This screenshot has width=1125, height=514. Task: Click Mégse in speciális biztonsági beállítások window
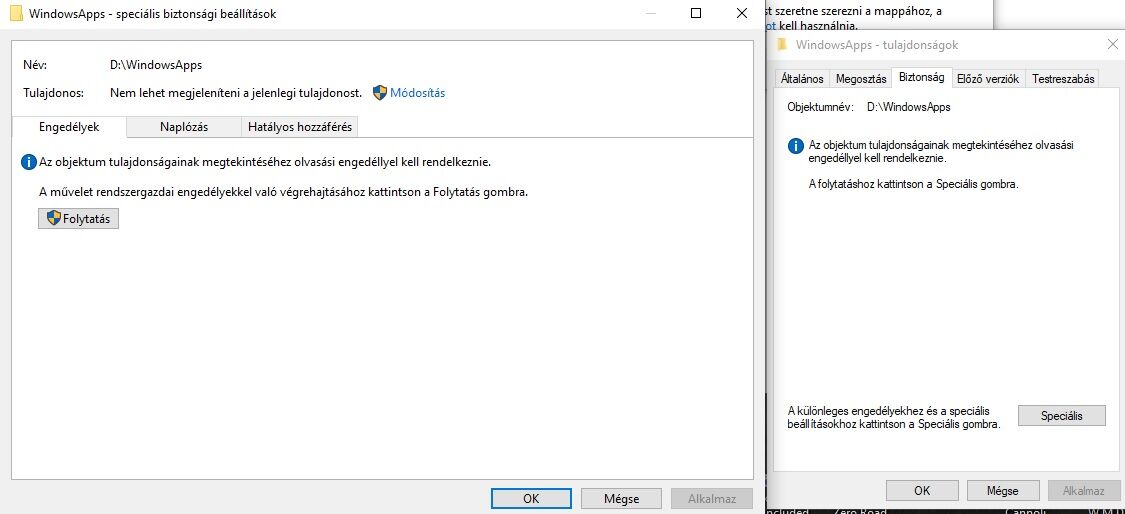click(621, 498)
